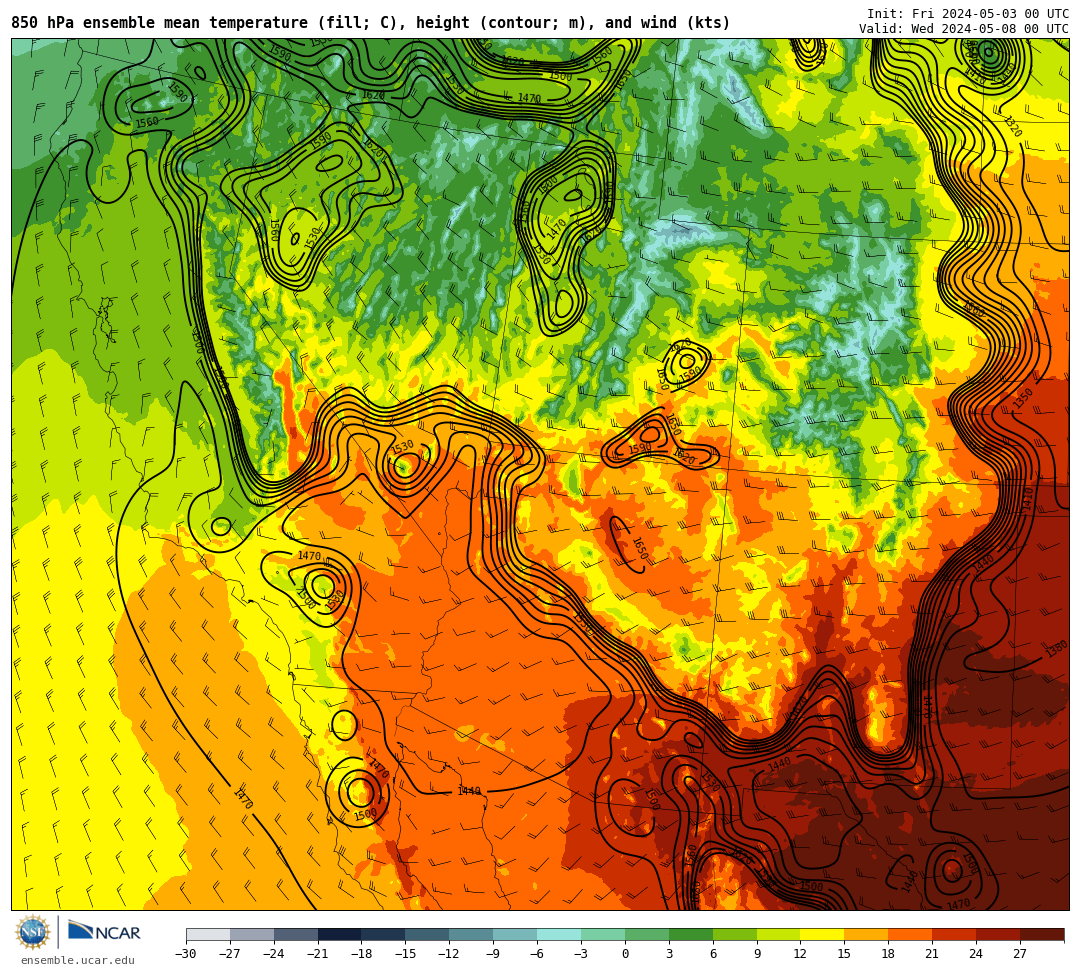Screen dimensions: 1080x973
Task: Pick the darkest brown swatch right of 27
Action: pos(1041,935)
